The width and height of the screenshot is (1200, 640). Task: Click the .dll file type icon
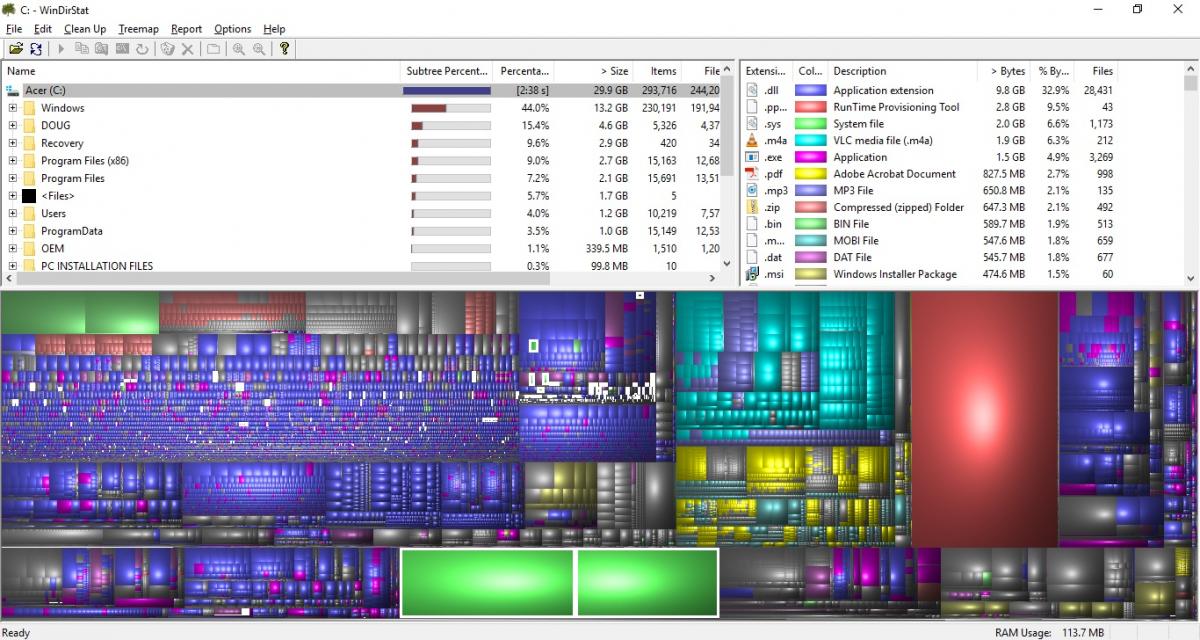click(x=754, y=90)
